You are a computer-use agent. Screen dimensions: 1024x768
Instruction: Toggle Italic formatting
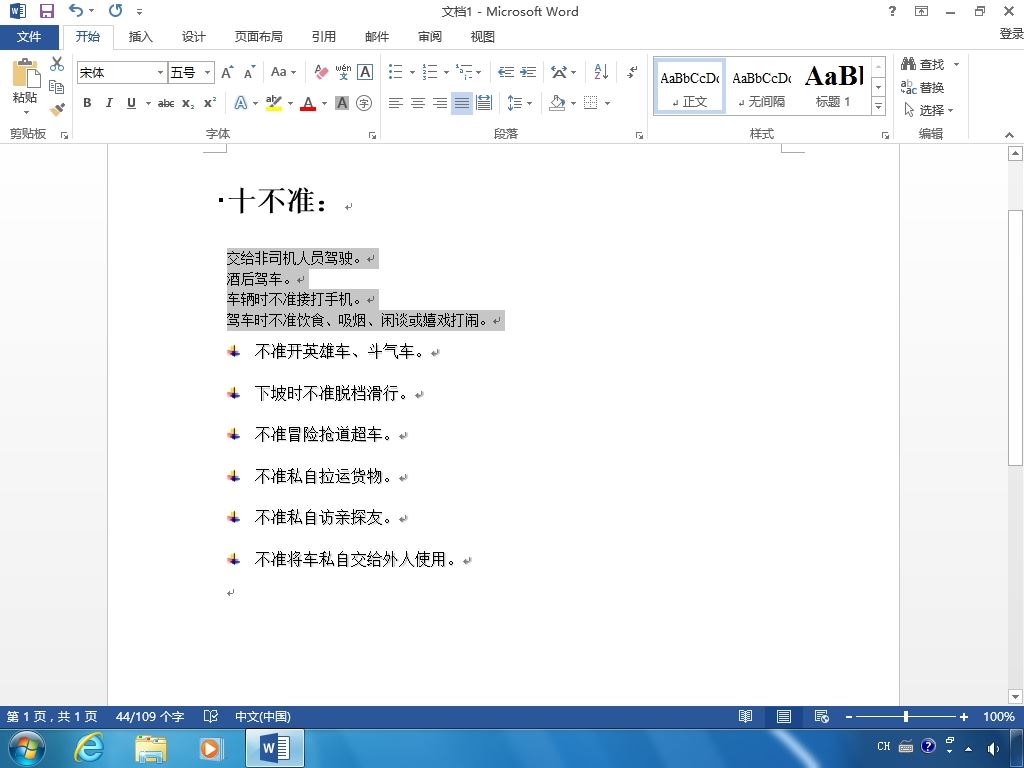coord(109,103)
